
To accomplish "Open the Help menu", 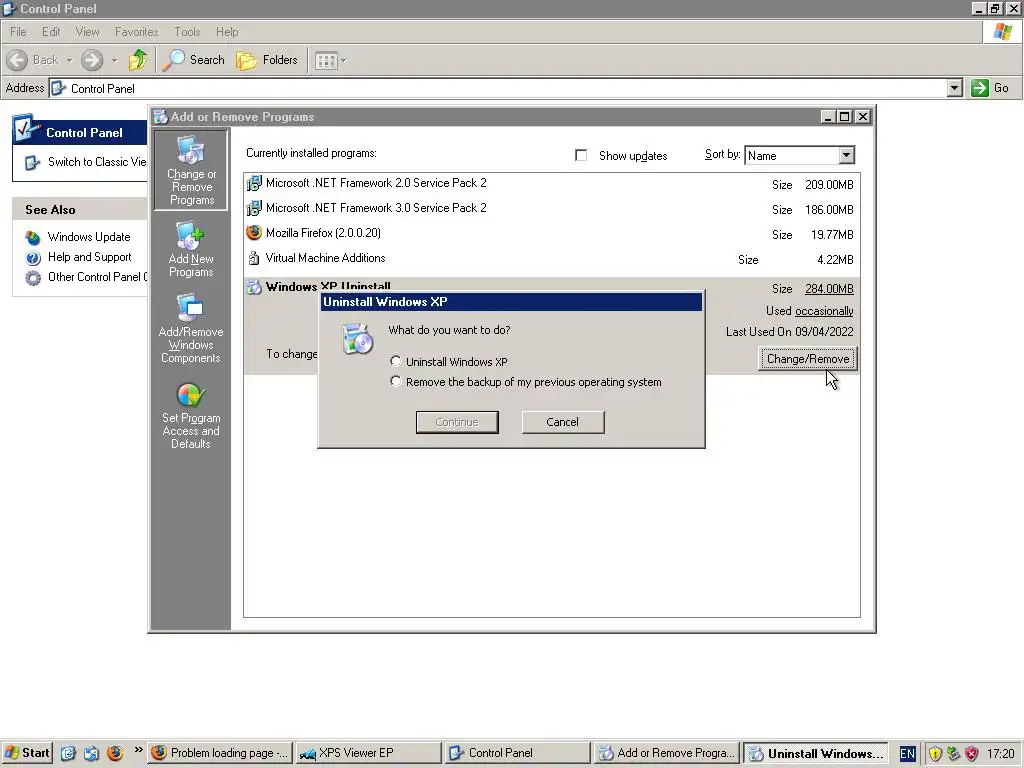I will tap(227, 31).
